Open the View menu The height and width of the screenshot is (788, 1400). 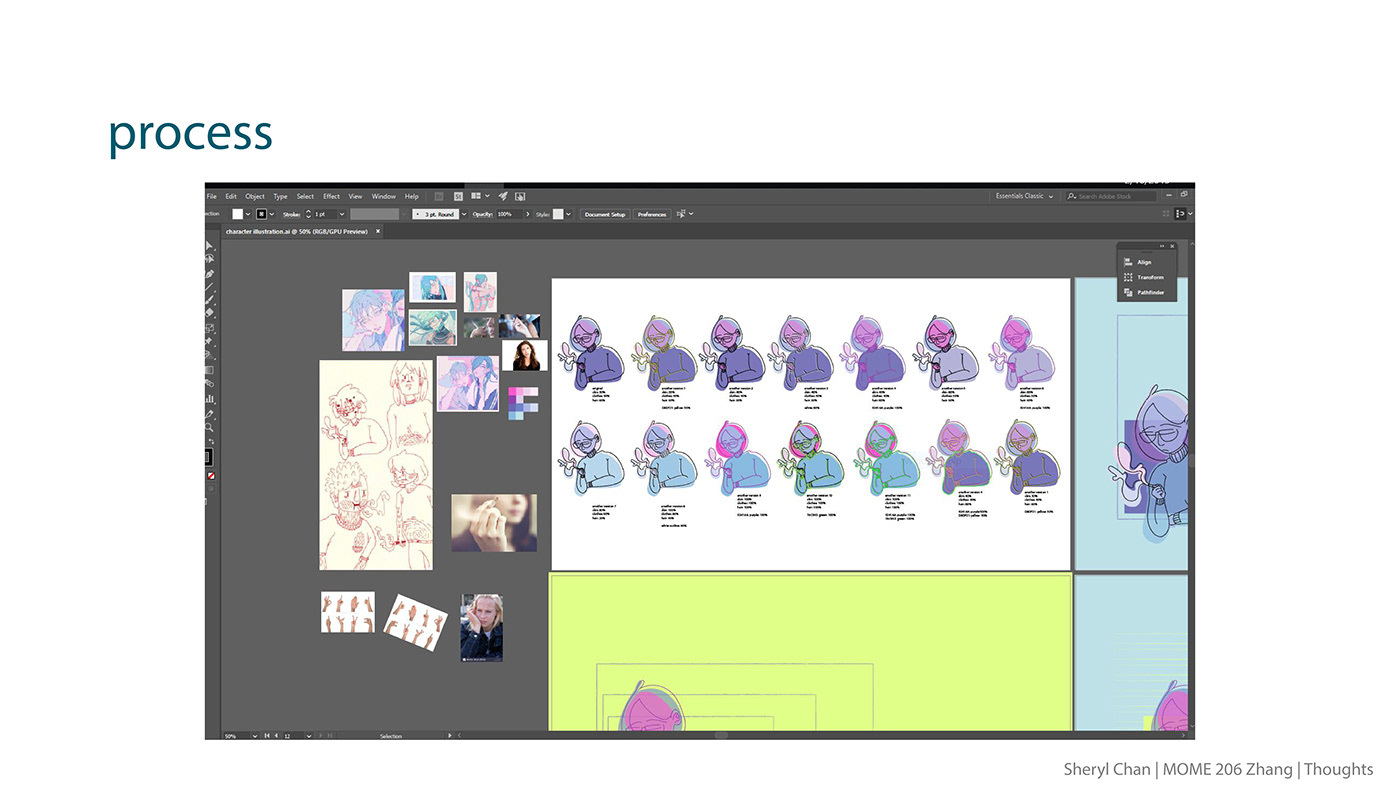tap(355, 196)
